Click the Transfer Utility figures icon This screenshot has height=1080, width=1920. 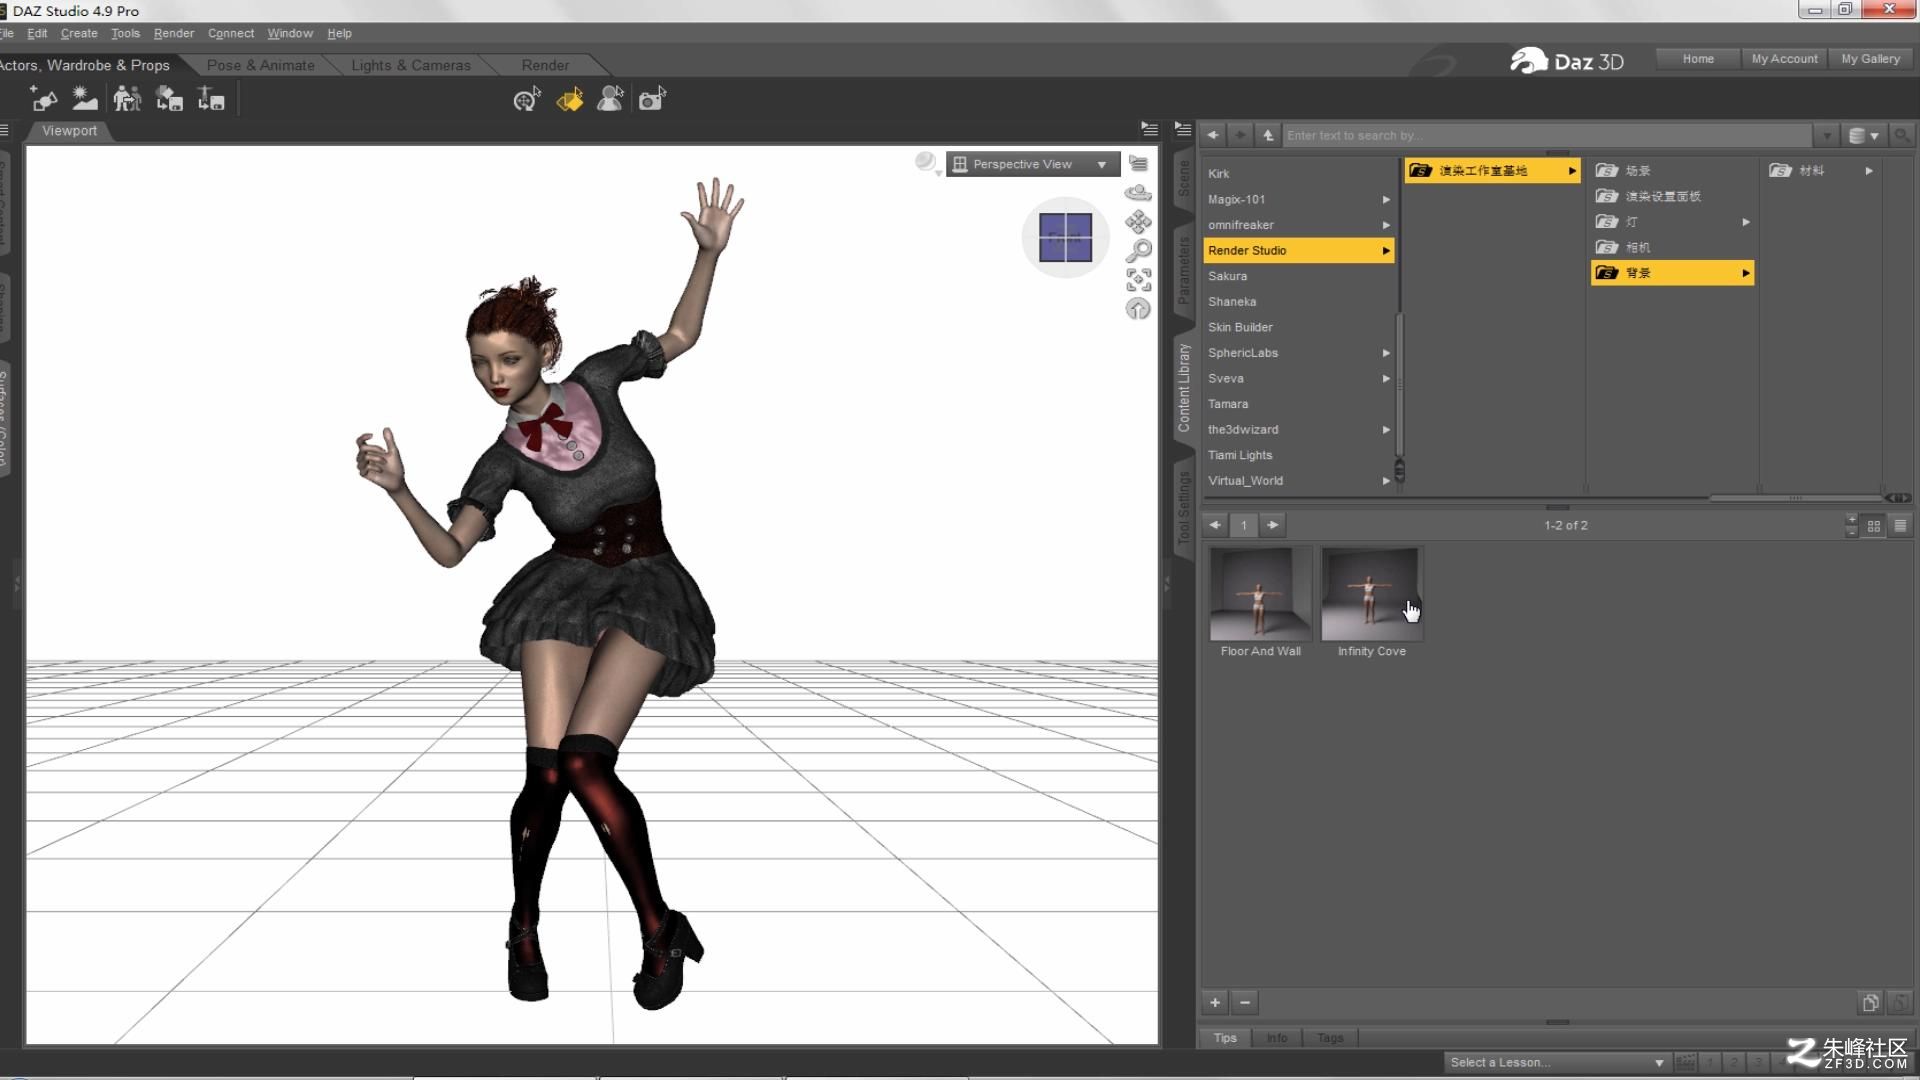click(127, 99)
